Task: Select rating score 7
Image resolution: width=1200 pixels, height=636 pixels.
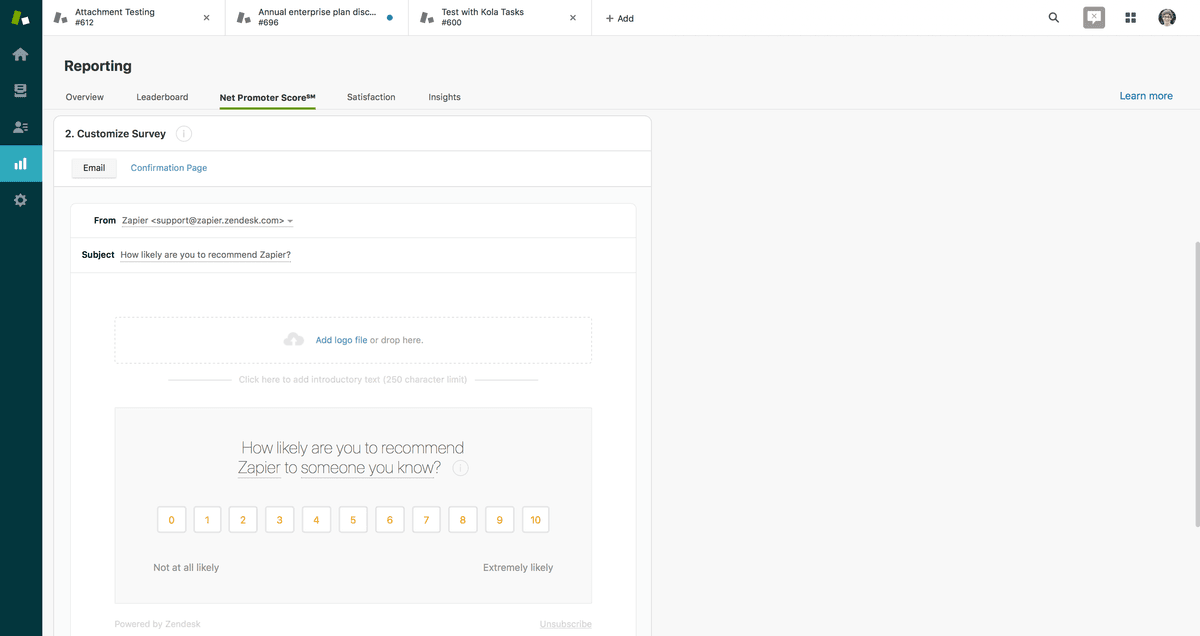Action: tap(426, 520)
